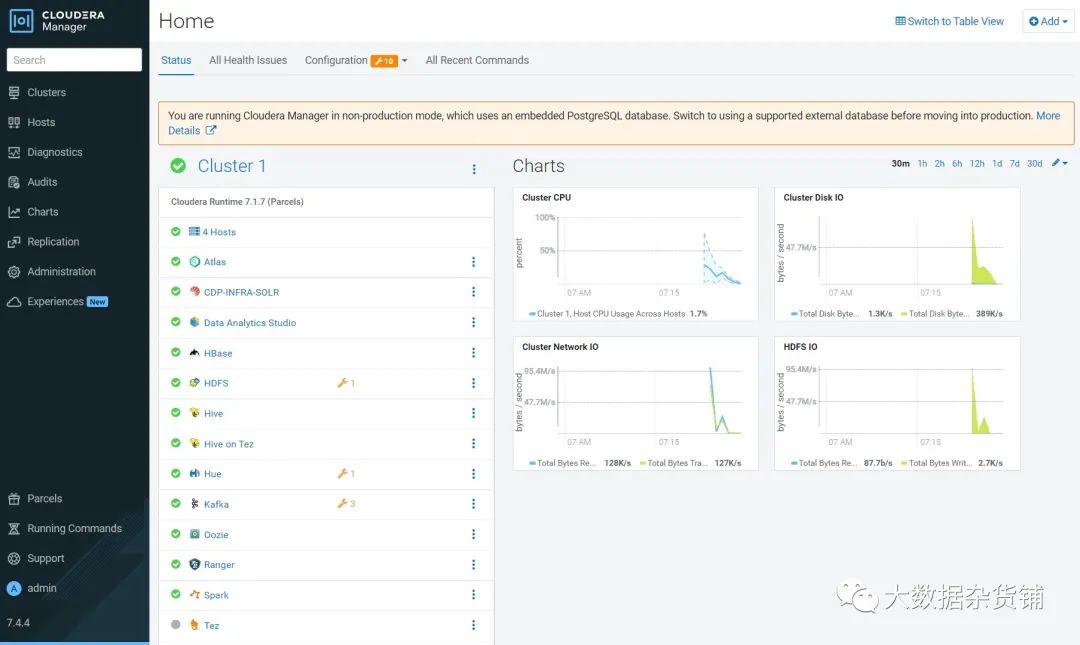The image size is (1080, 645).
Task: Open the Data Analytics Studio actions menu
Action: click(x=473, y=322)
